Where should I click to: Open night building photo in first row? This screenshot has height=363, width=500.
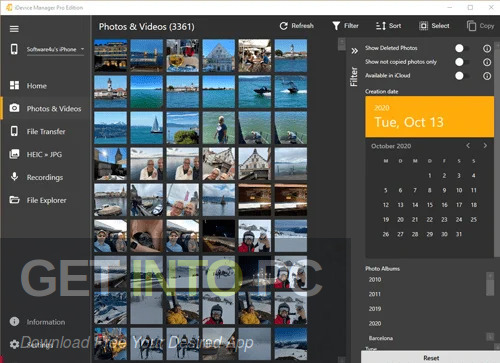tap(111, 56)
